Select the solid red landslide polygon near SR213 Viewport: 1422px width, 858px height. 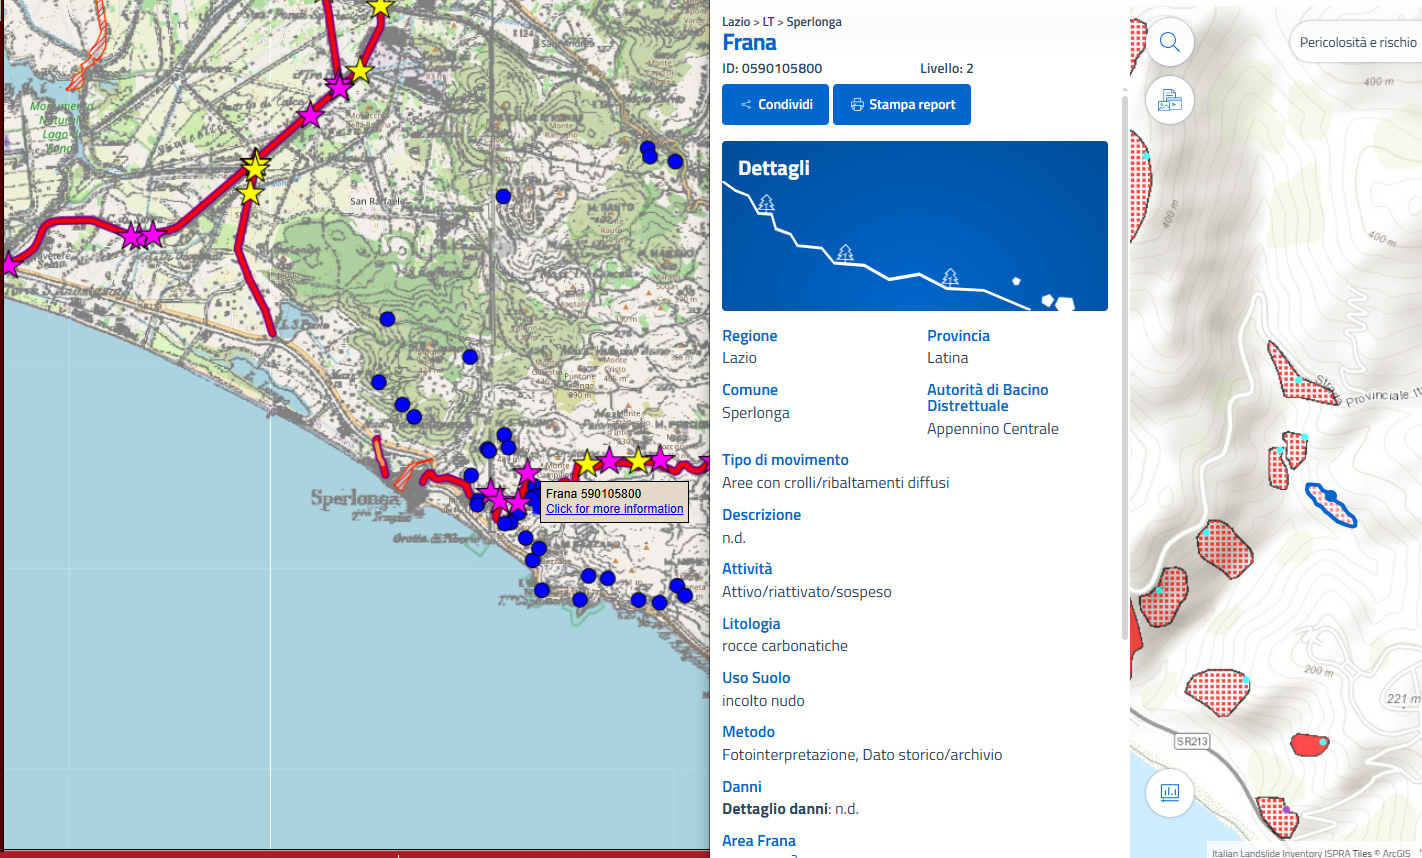(x=1307, y=745)
